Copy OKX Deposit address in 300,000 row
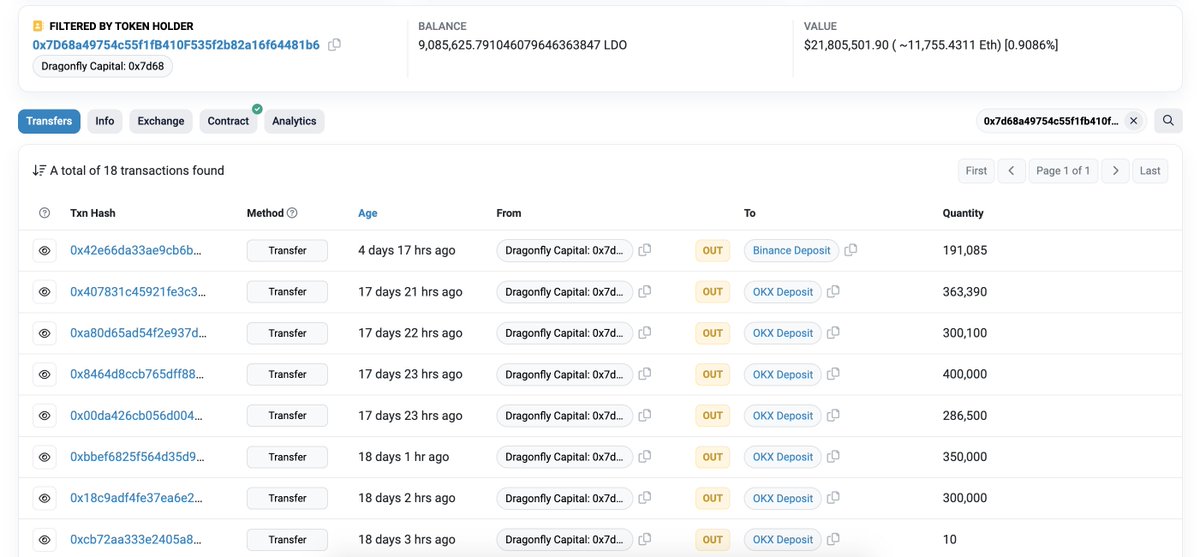Screen dimensions: 1200x557 click(833, 498)
